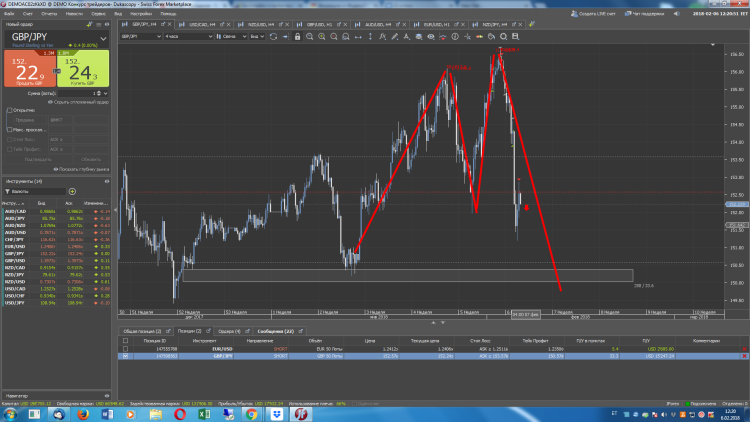Click the save chart floppy disk icon
The width and height of the screenshot is (750, 422).
[x=516, y=36]
